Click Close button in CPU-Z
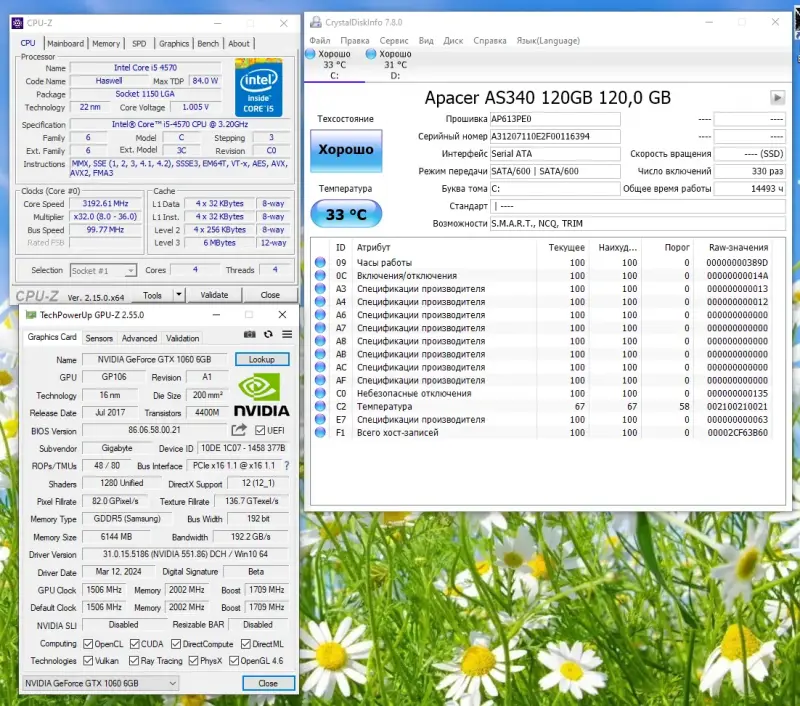 coord(270,294)
